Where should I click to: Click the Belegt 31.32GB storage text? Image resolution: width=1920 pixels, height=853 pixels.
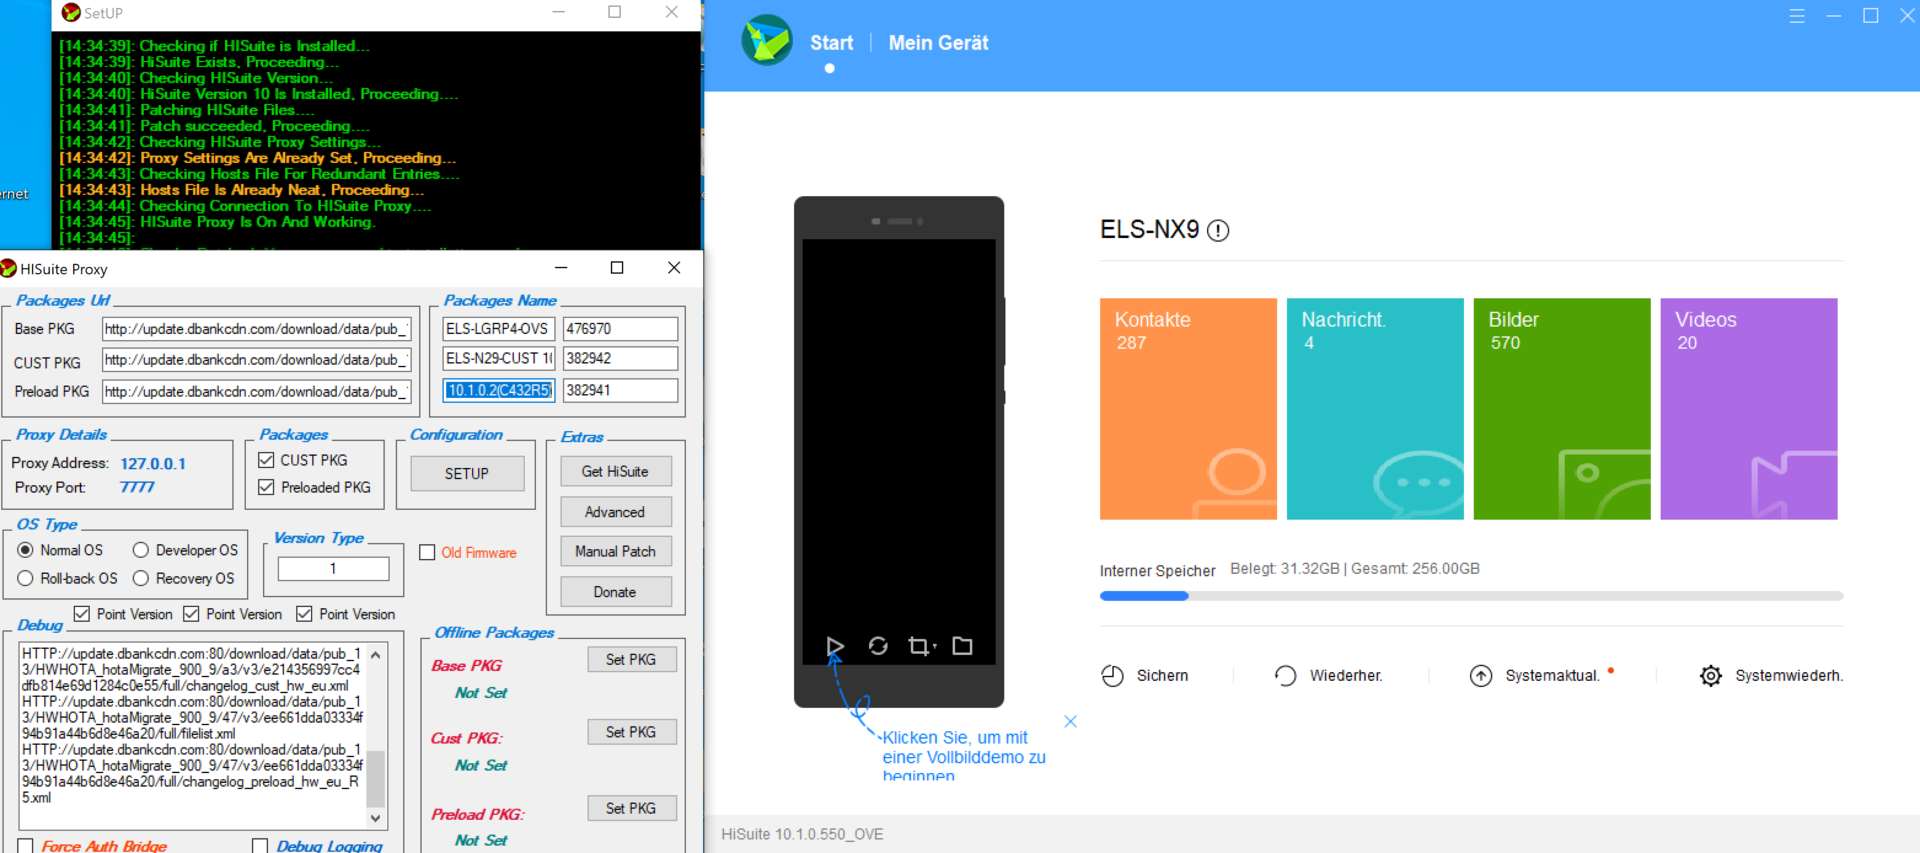[x=1285, y=568]
